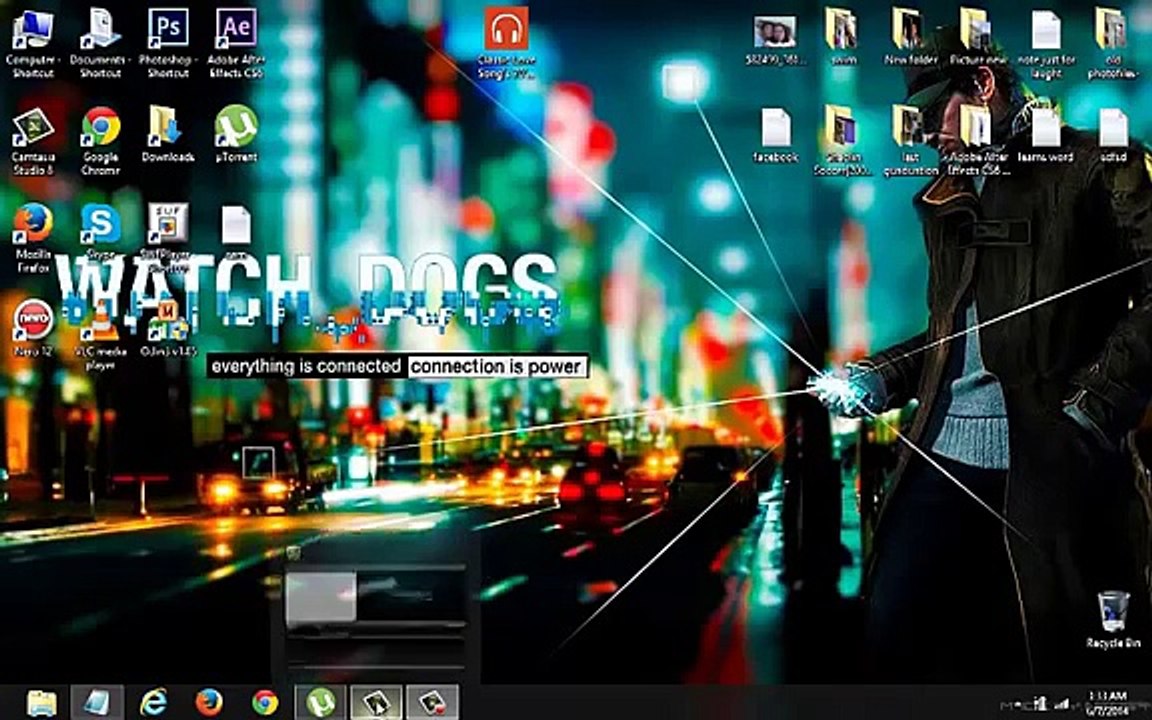Select the last graduation folder
Image resolution: width=1152 pixels, height=720 pixels.
coord(910,140)
